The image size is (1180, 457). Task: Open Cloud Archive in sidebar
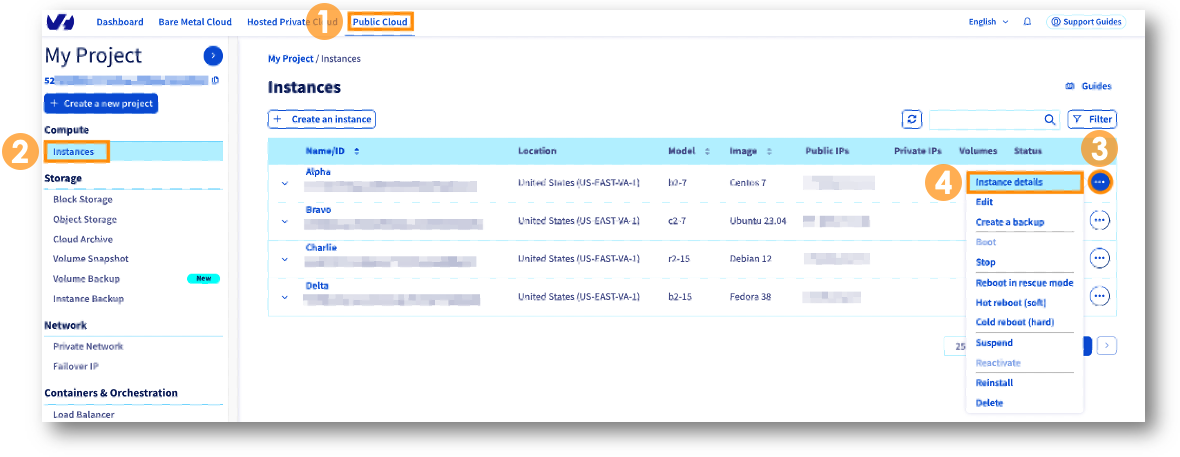point(83,239)
